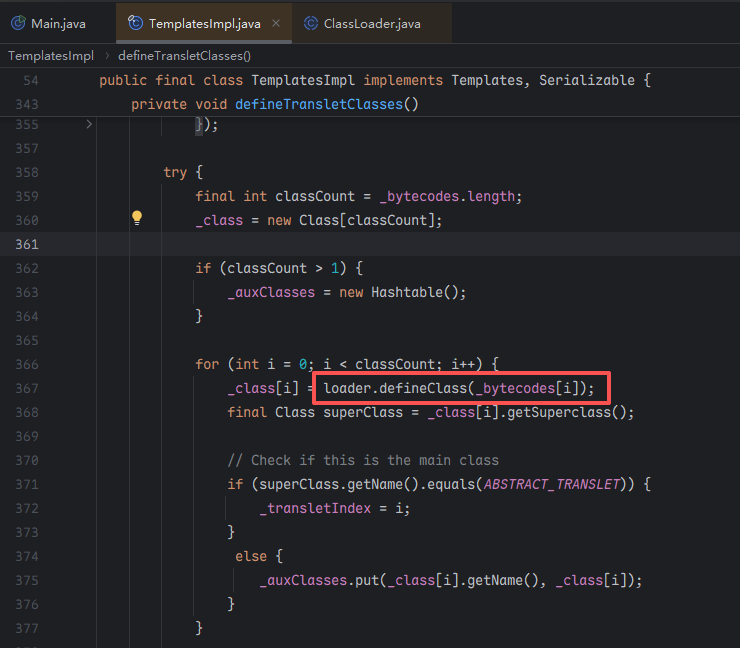This screenshot has height=648, width=740.
Task: Click _auxClasses.put on line 375
Action: click(x=322, y=580)
